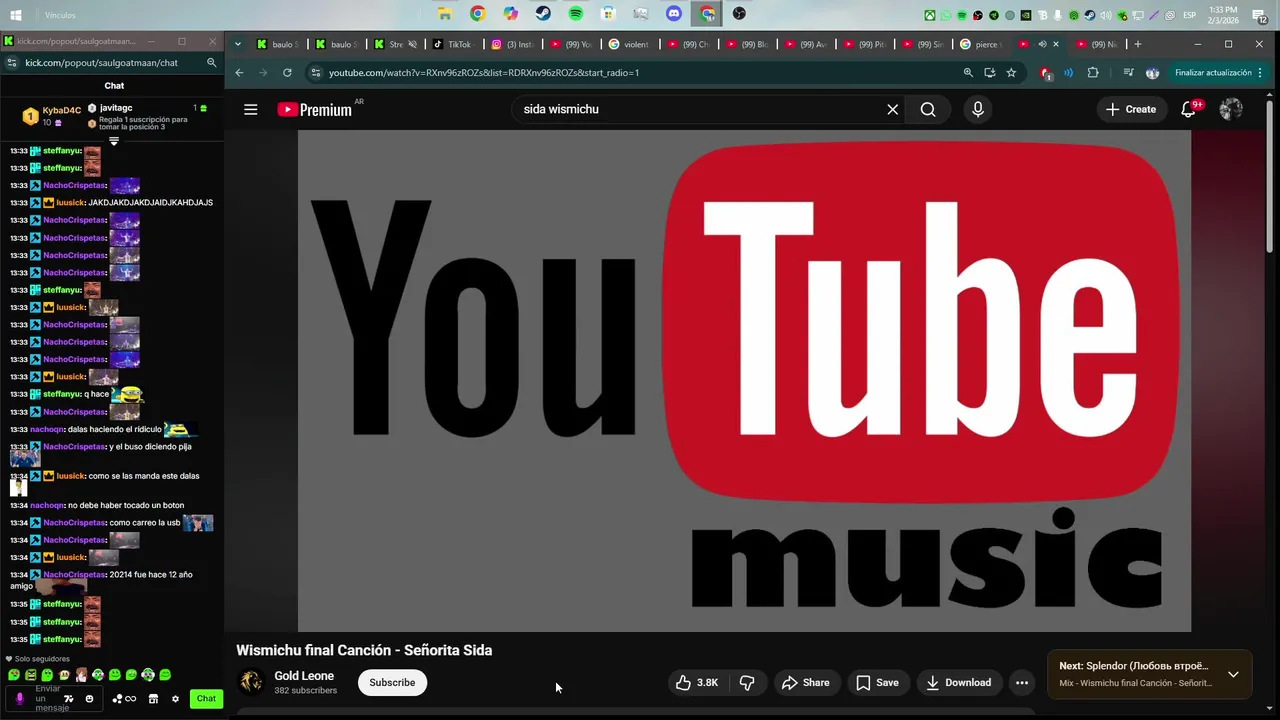
Task: Switch to the '(99) Nic' YouTube tab
Action: click(x=1096, y=44)
